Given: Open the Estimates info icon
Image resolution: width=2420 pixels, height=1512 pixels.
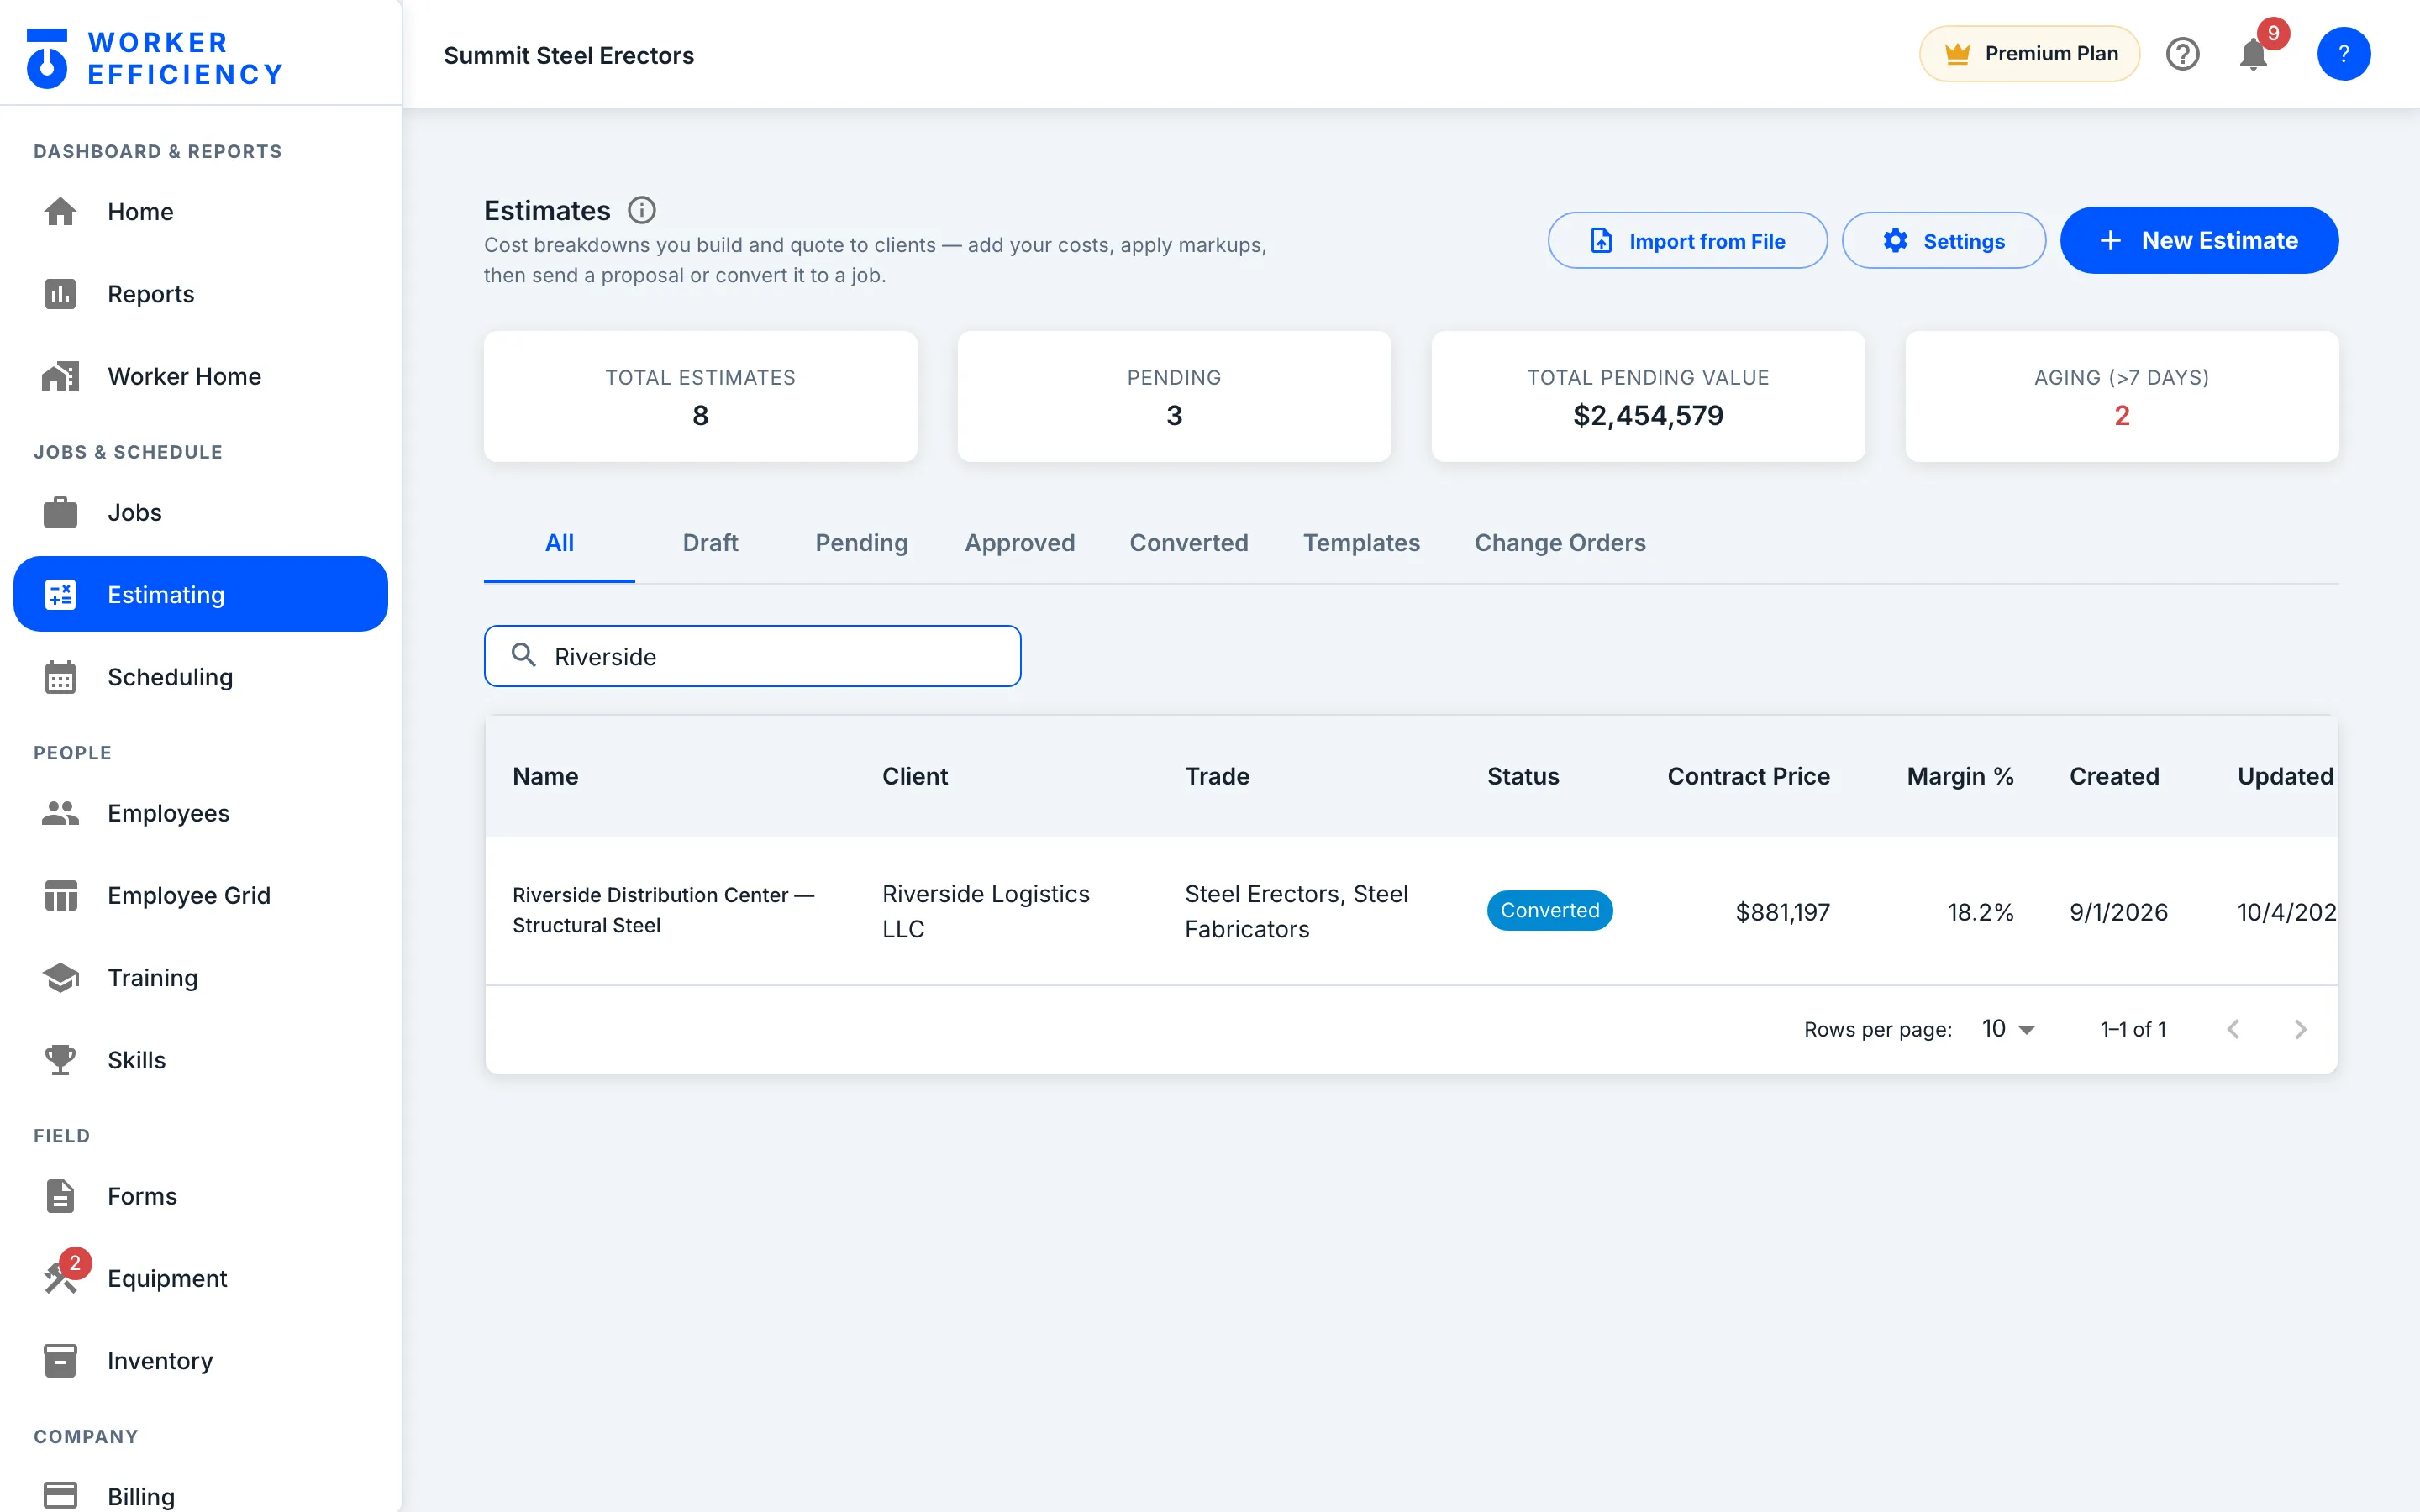Looking at the screenshot, I should tap(641, 210).
